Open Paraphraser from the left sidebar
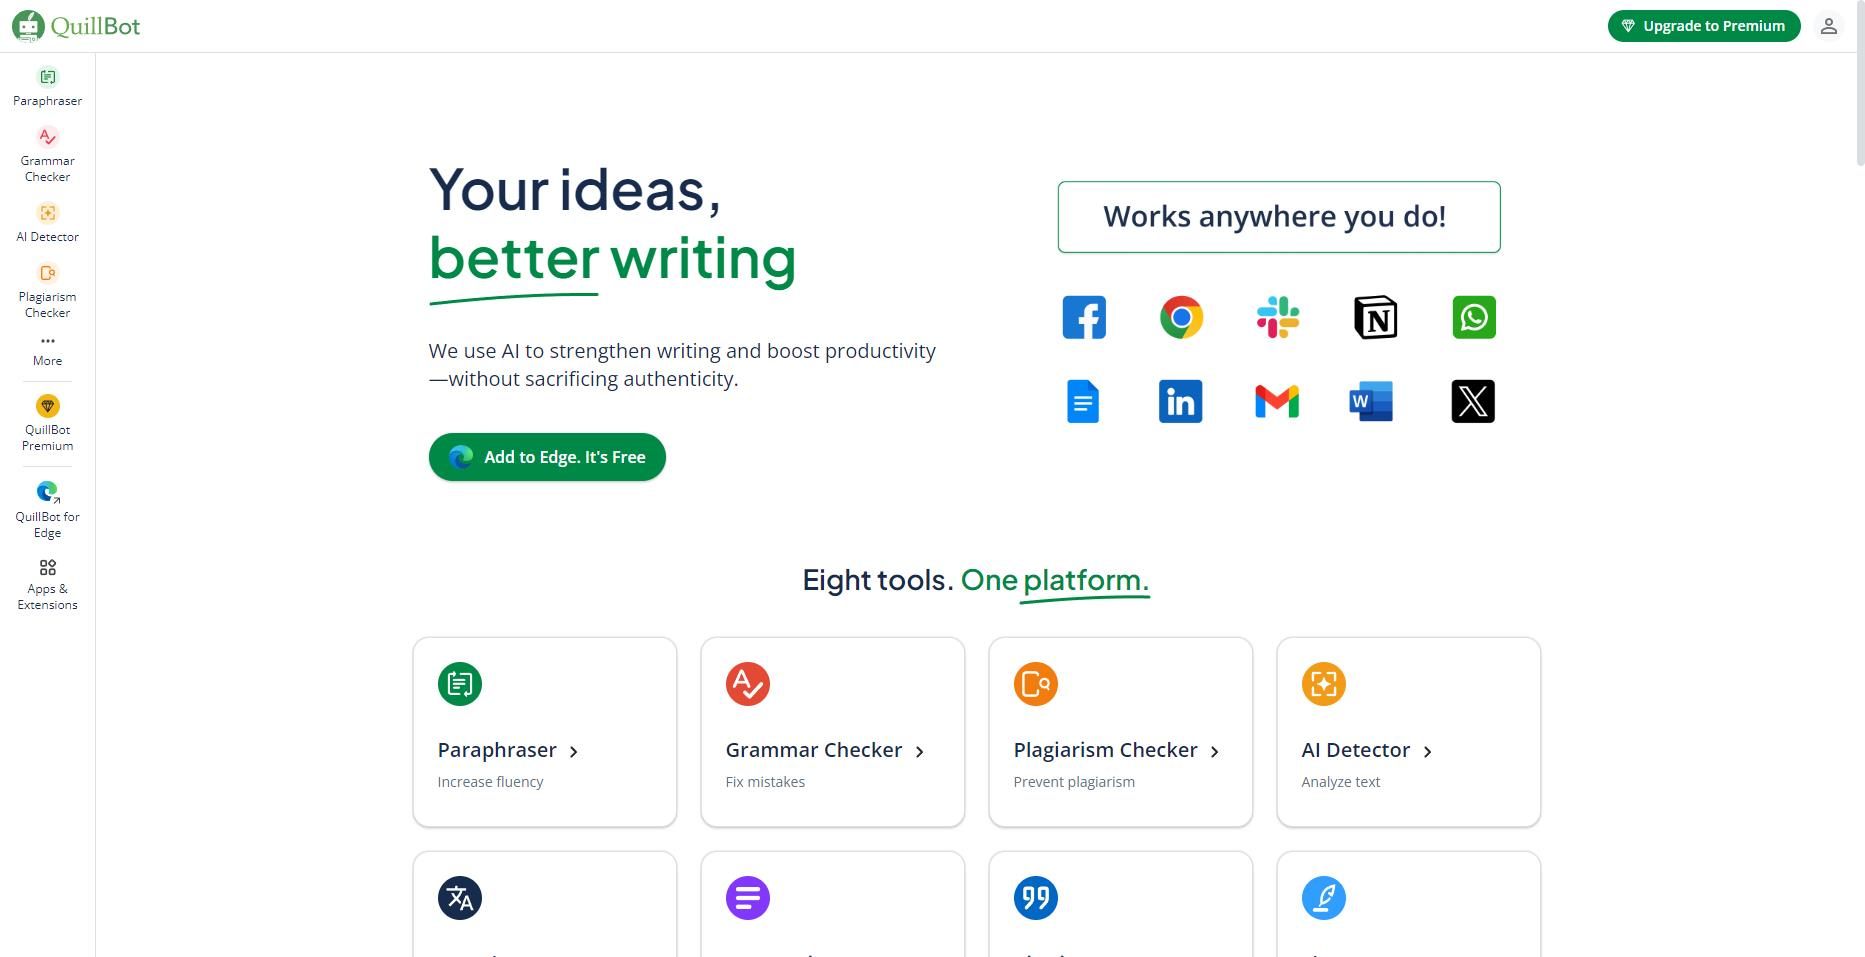The image size is (1865, 957). click(47, 87)
